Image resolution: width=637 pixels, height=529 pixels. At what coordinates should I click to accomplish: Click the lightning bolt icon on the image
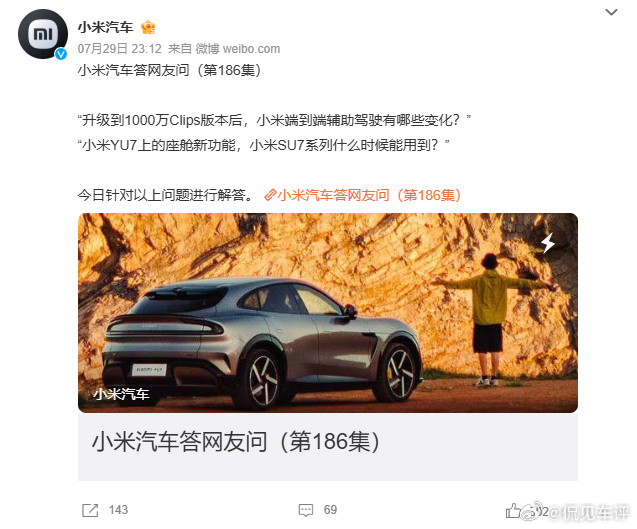[x=548, y=243]
